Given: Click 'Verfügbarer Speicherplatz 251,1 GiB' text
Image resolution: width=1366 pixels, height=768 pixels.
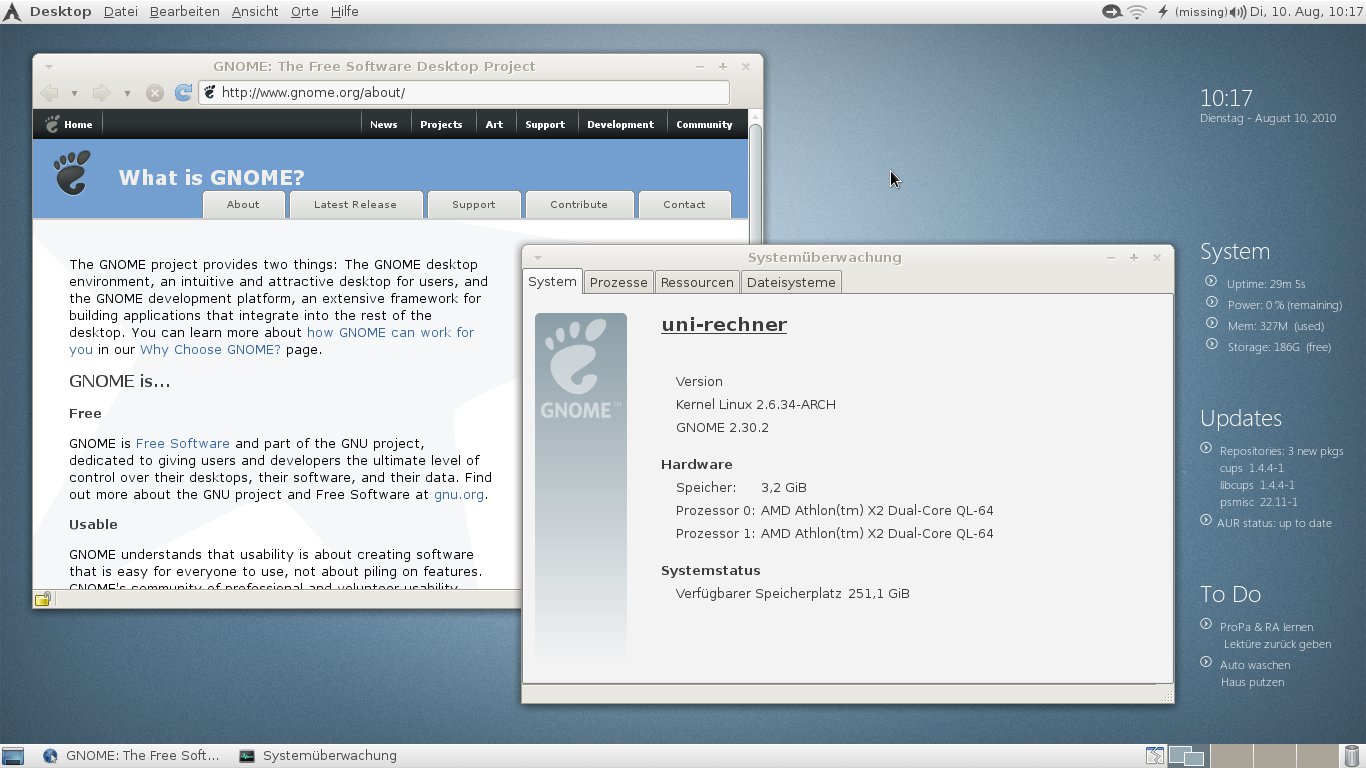Looking at the screenshot, I should pyautogui.click(x=793, y=594).
